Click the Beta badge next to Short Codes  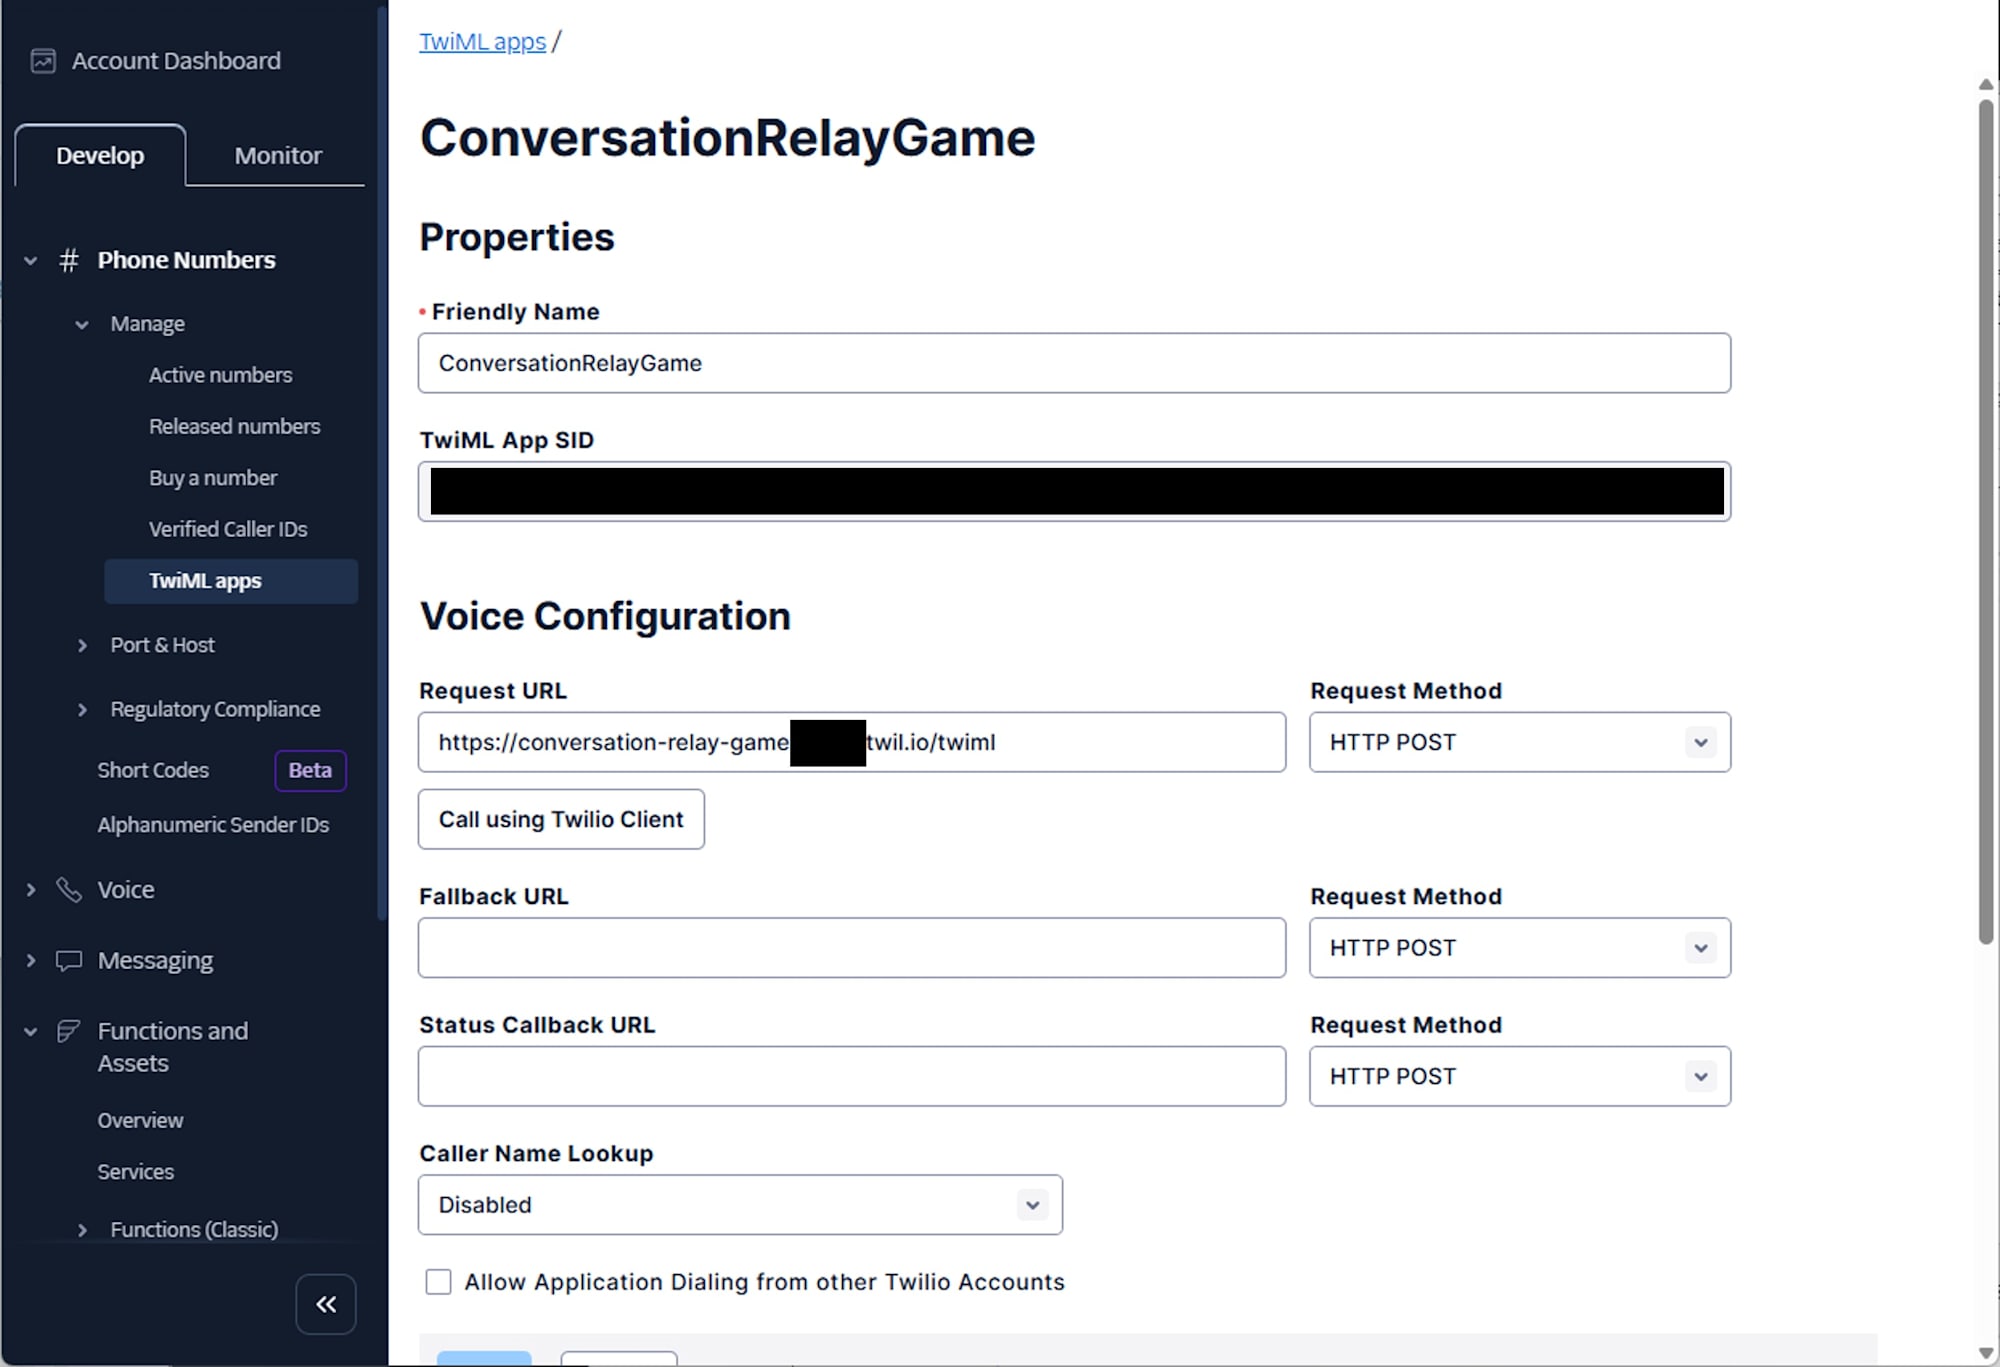point(310,770)
